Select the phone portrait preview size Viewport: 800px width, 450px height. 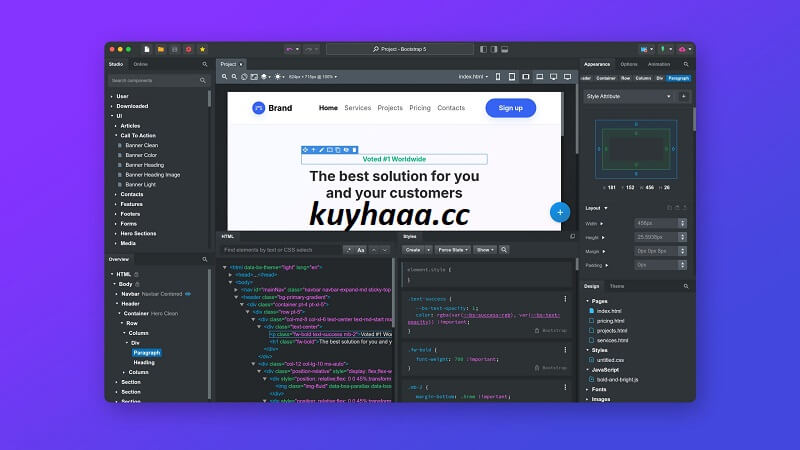coord(498,77)
